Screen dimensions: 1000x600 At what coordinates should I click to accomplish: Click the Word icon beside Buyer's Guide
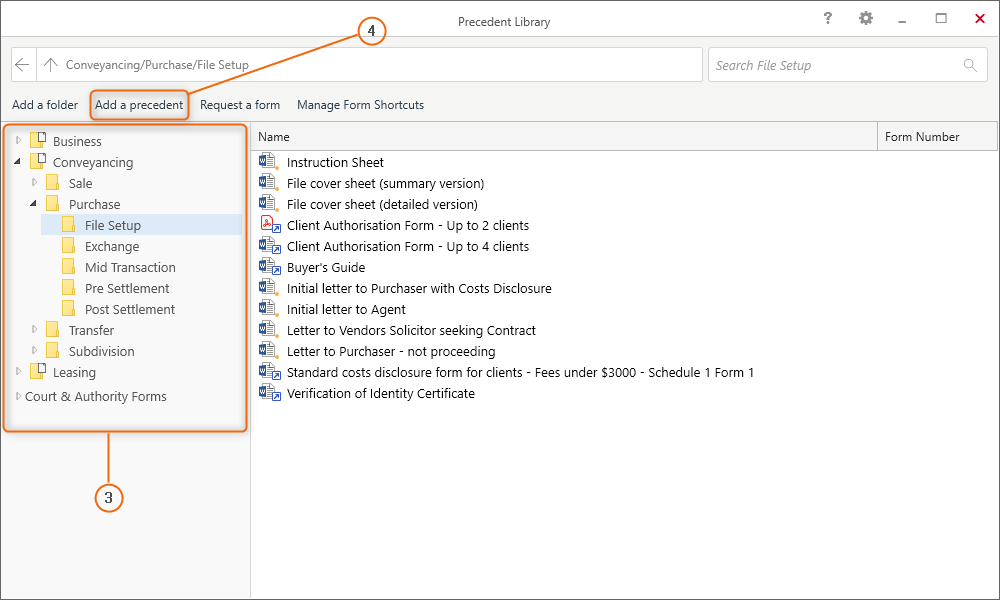coord(270,267)
